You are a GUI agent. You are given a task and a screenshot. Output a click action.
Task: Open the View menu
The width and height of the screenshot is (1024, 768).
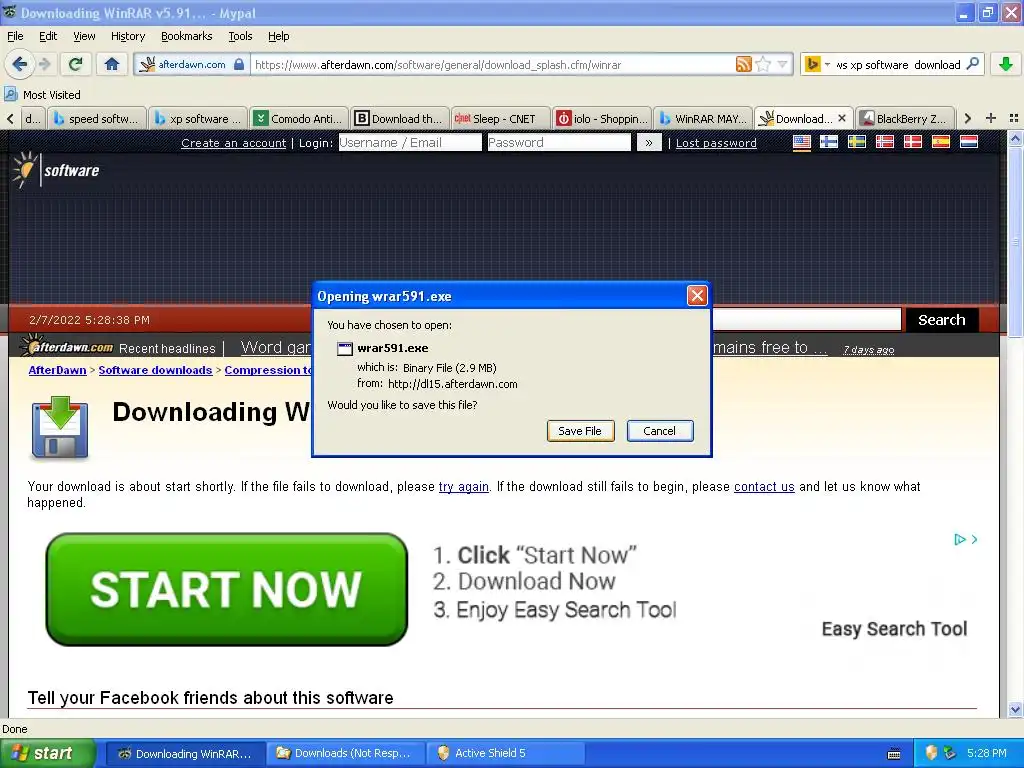point(84,36)
